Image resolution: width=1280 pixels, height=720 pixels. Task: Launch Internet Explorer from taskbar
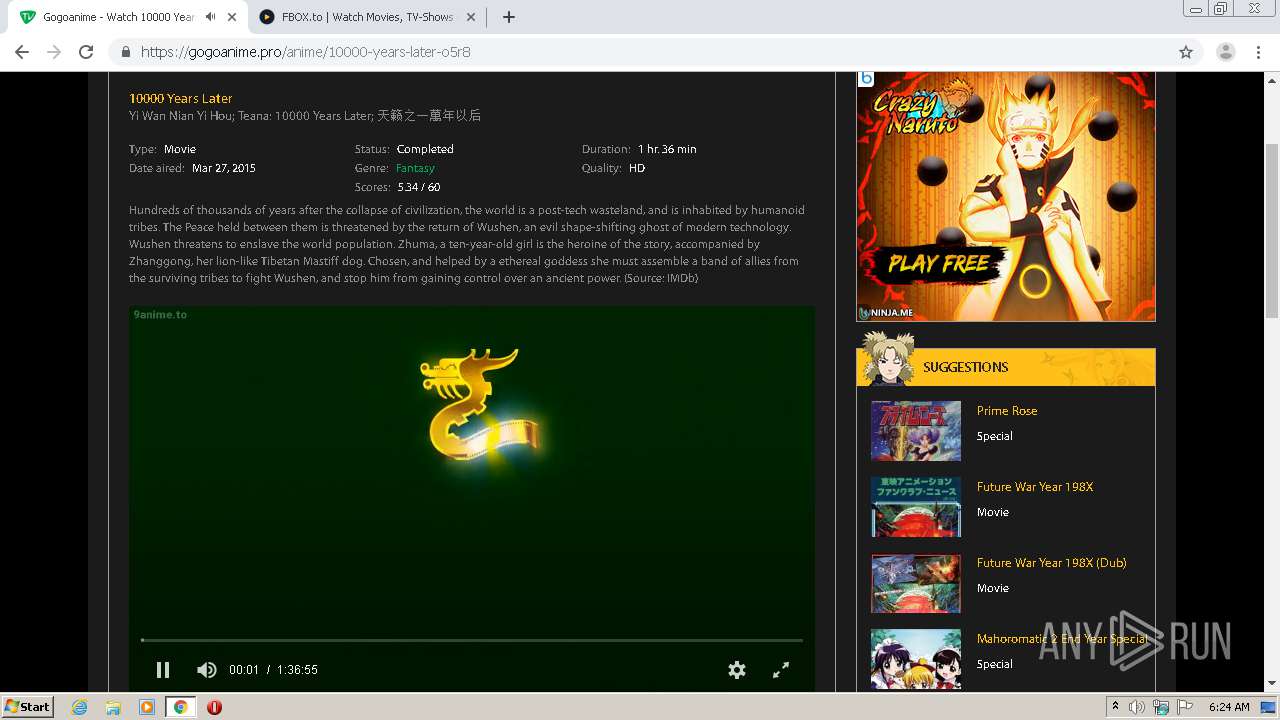coord(80,707)
